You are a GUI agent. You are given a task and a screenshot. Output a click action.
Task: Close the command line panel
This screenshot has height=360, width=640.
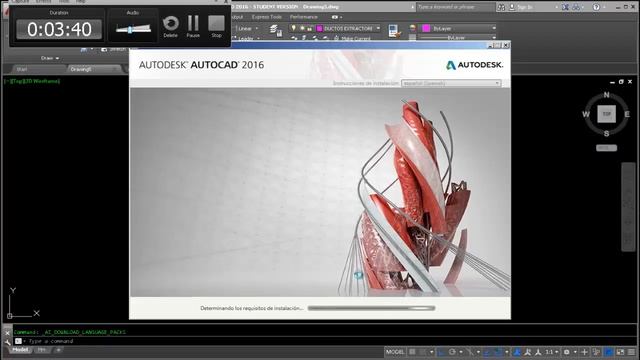pyautogui.click(x=7, y=333)
